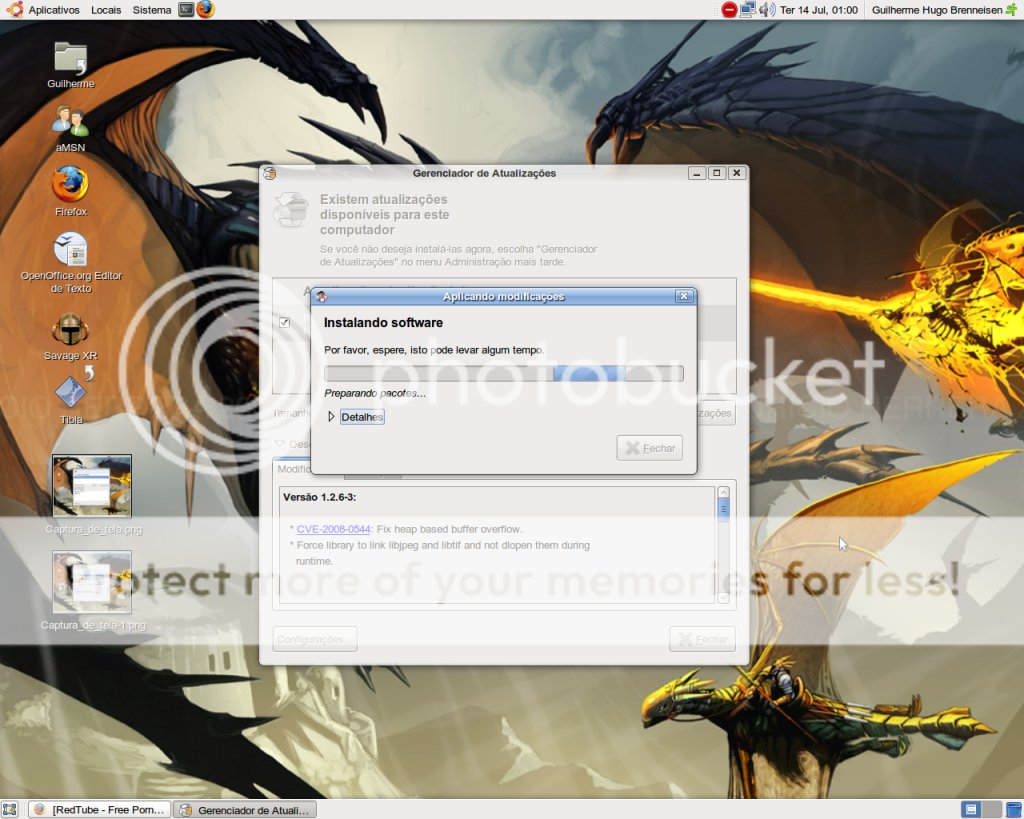The image size is (1024, 819).
Task: Select the Savage XR desktop icon
Action: coord(71,336)
